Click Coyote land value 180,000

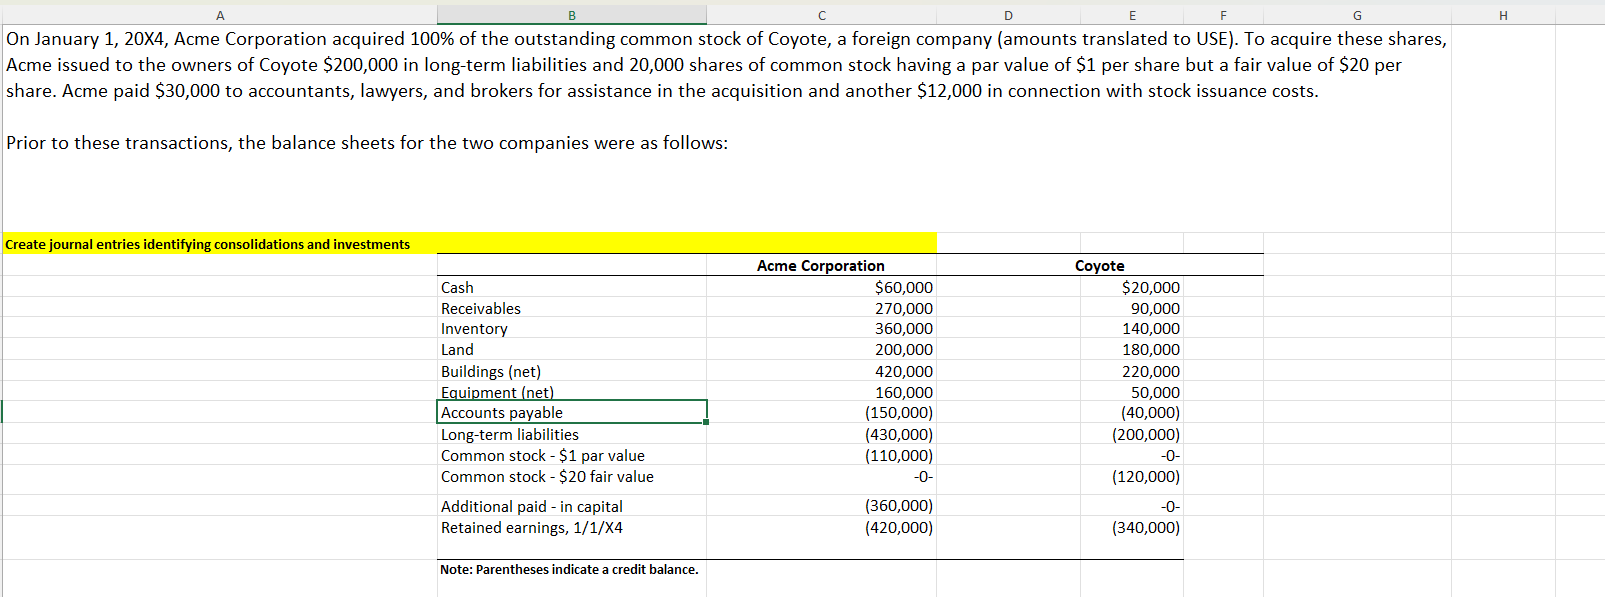click(1132, 349)
